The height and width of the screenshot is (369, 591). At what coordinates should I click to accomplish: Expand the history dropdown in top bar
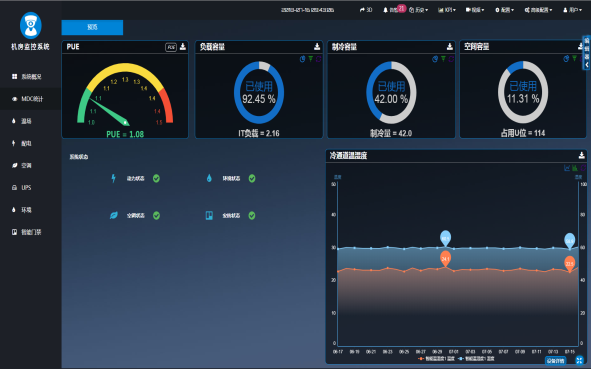418,10
